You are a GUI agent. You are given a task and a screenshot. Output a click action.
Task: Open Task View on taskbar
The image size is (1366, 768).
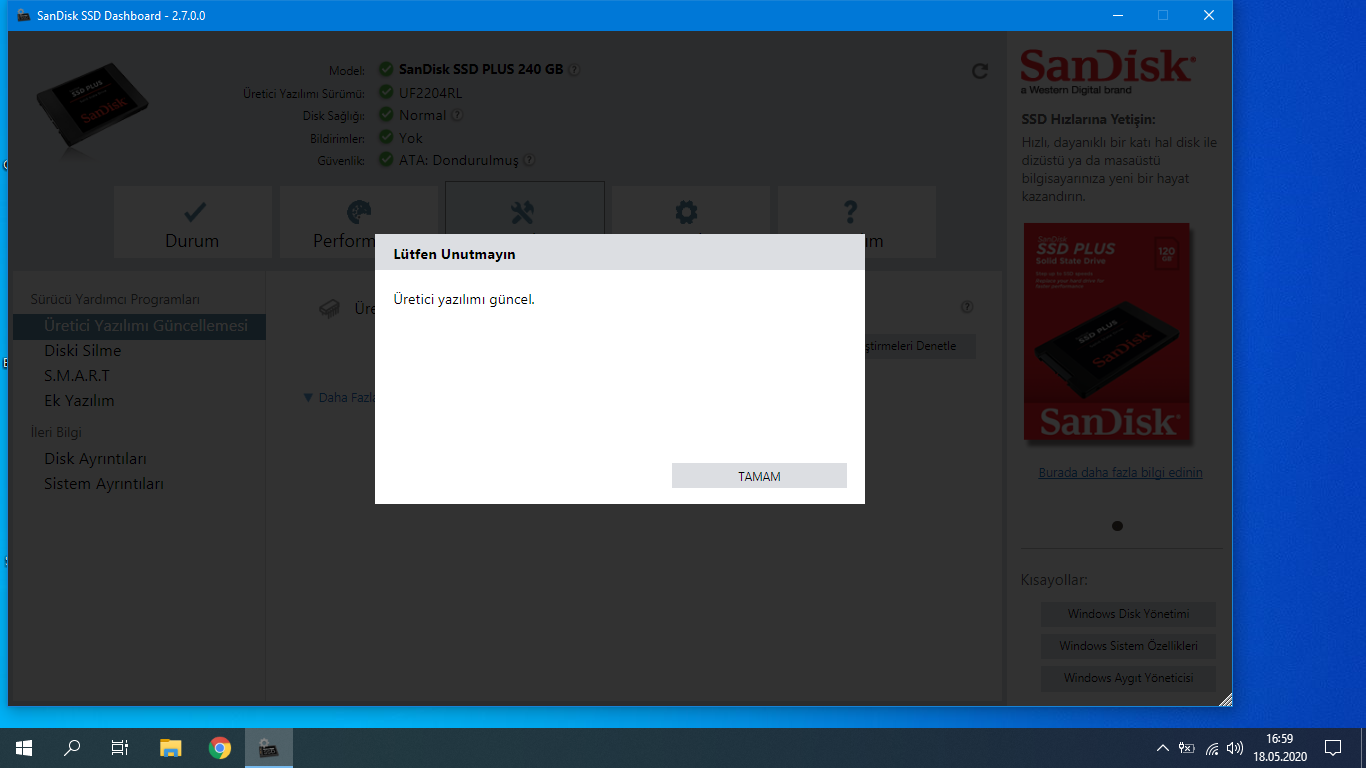pyautogui.click(x=120, y=748)
